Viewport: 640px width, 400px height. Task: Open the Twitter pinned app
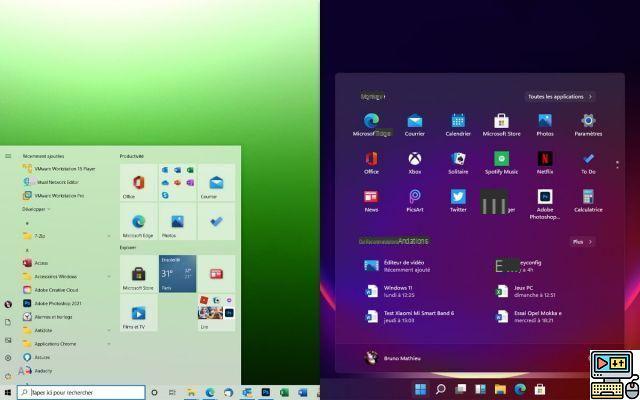coord(458,201)
